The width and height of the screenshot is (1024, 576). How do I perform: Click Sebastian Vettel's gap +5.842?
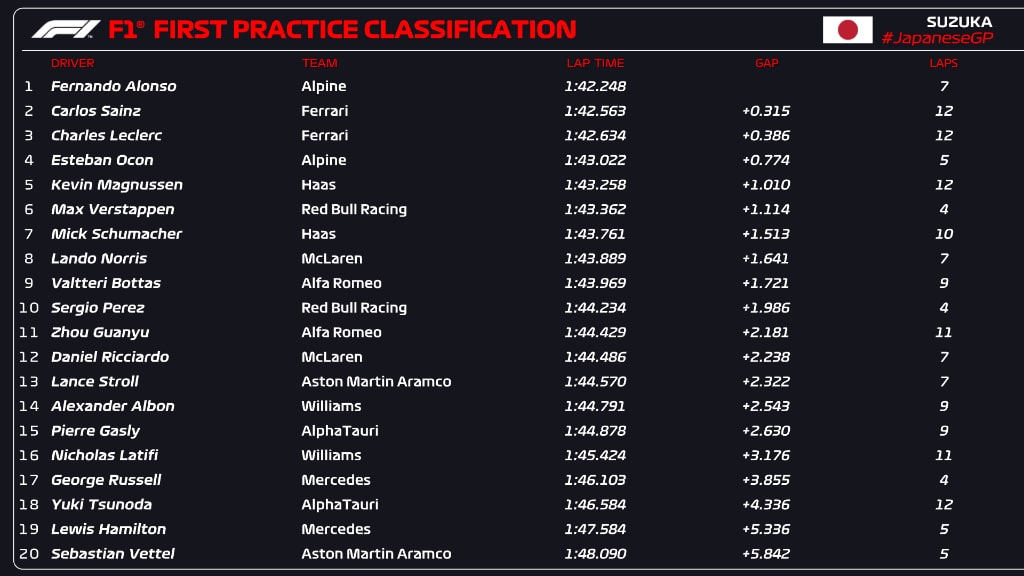[x=765, y=554]
